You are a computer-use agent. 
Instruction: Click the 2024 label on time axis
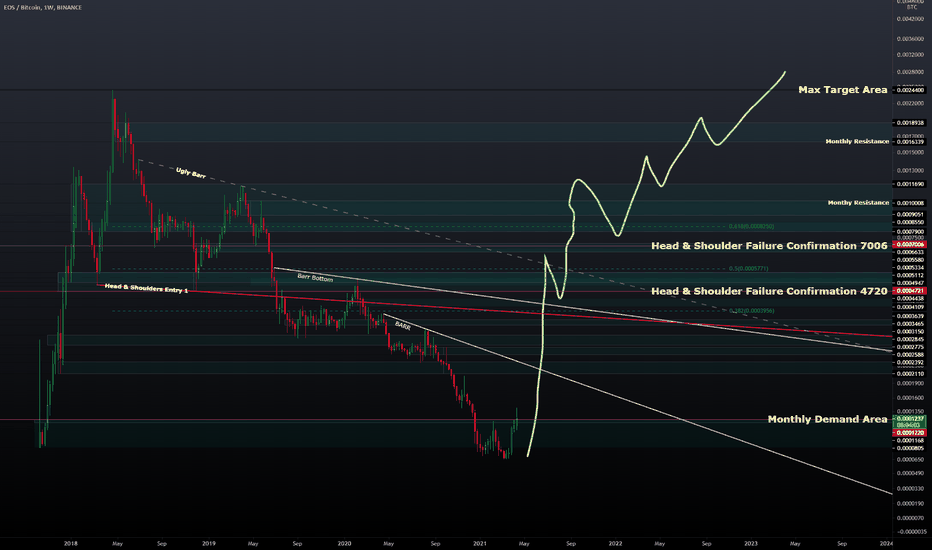coord(886,543)
